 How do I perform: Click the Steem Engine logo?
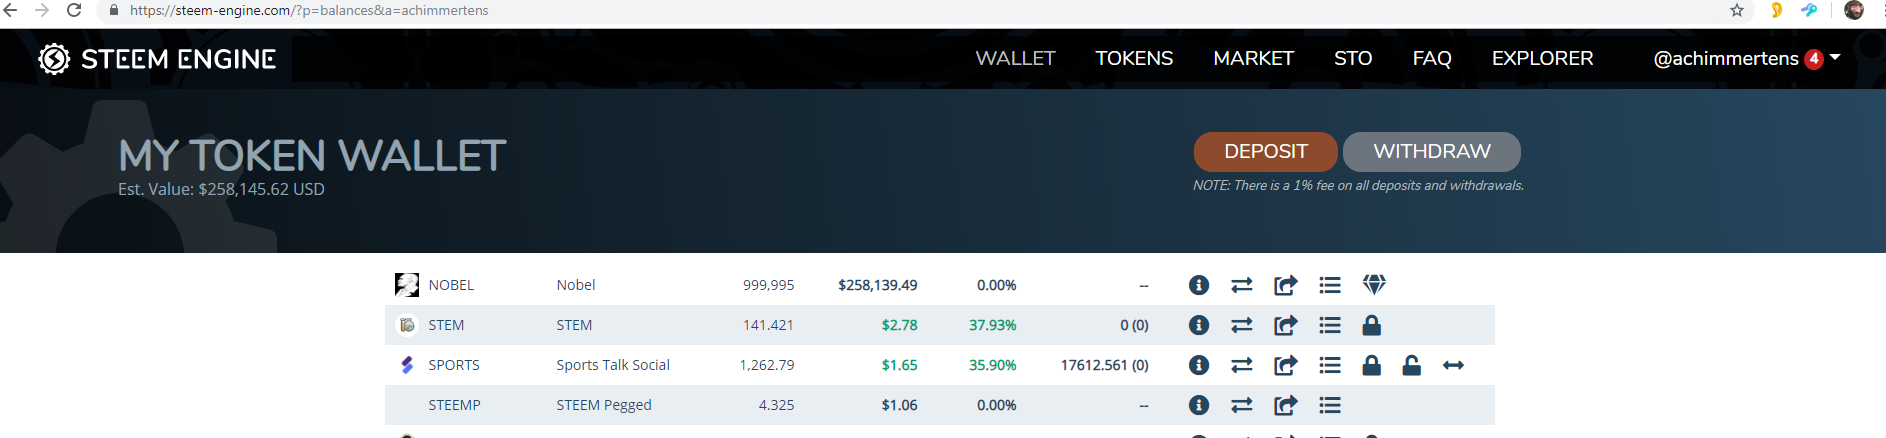157,59
